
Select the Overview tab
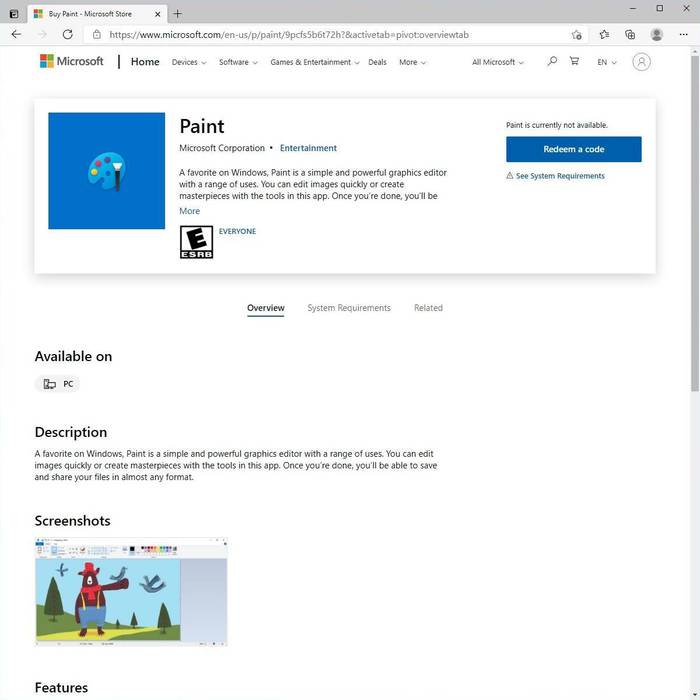(266, 308)
